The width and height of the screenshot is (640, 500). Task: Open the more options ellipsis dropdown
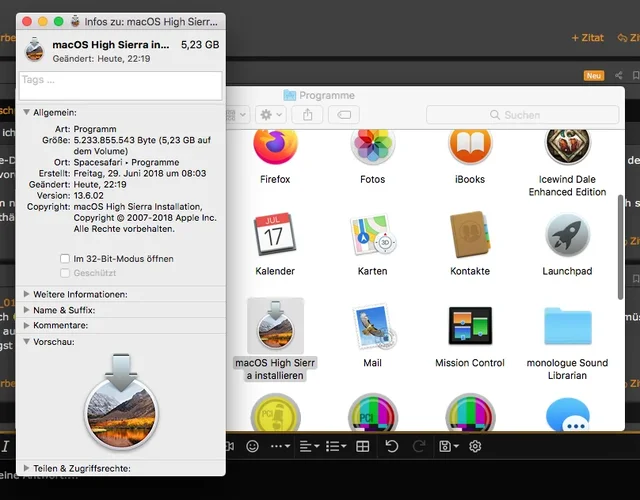pyautogui.click(x=280, y=446)
